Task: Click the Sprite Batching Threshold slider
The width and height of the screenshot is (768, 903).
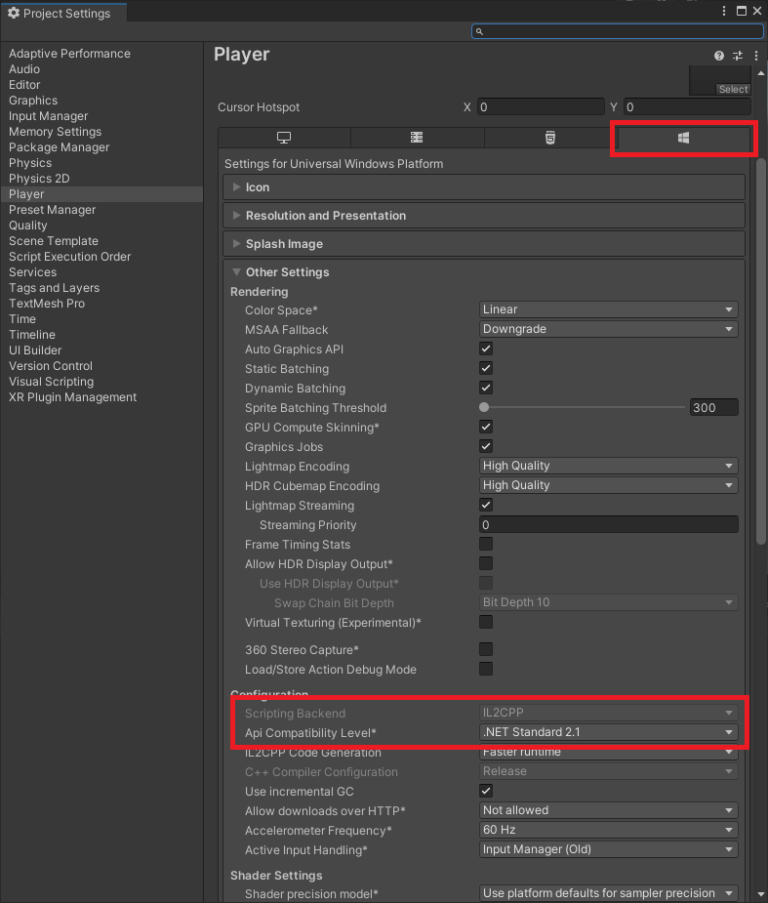Action: (483, 407)
